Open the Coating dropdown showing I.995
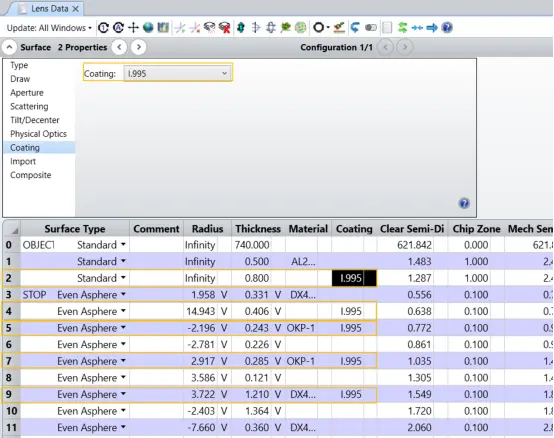Viewport: 554px width, 438px height. 177,73
